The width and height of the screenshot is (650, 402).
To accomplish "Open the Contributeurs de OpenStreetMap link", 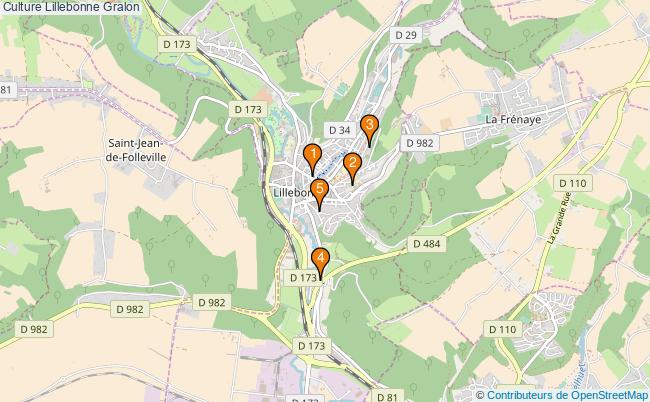I will 568,395.
